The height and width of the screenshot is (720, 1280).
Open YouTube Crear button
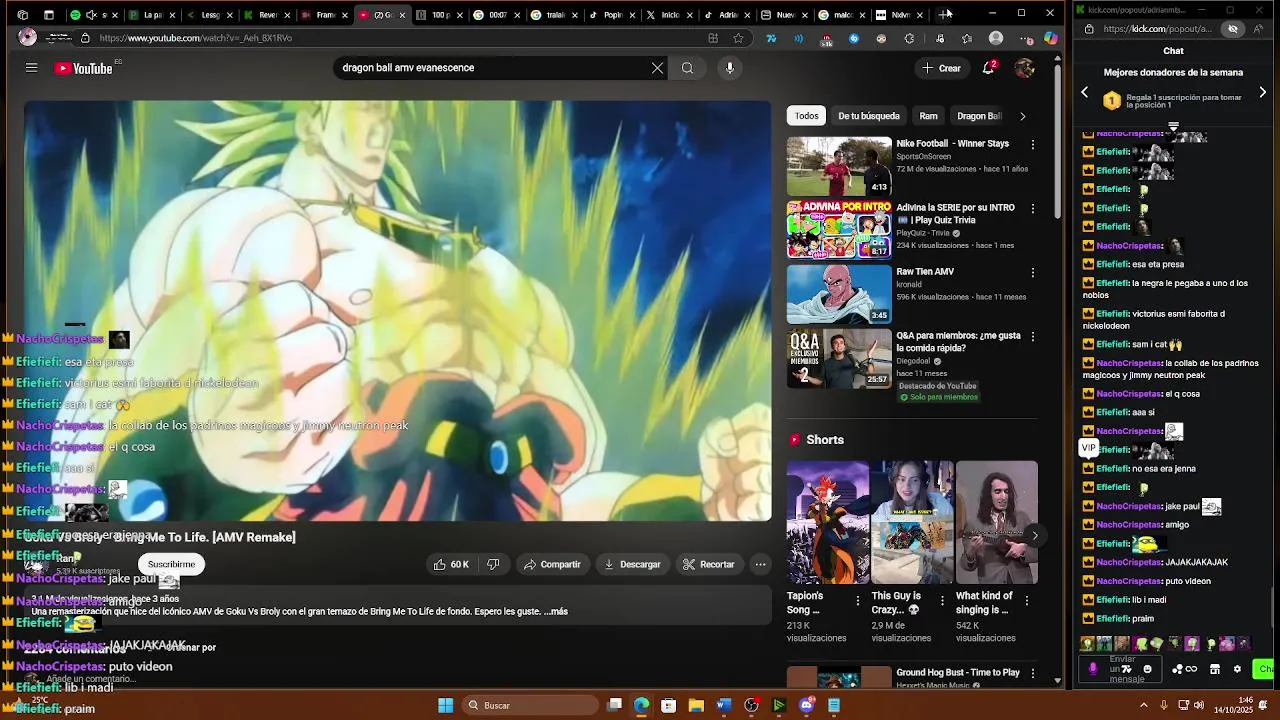coord(941,68)
